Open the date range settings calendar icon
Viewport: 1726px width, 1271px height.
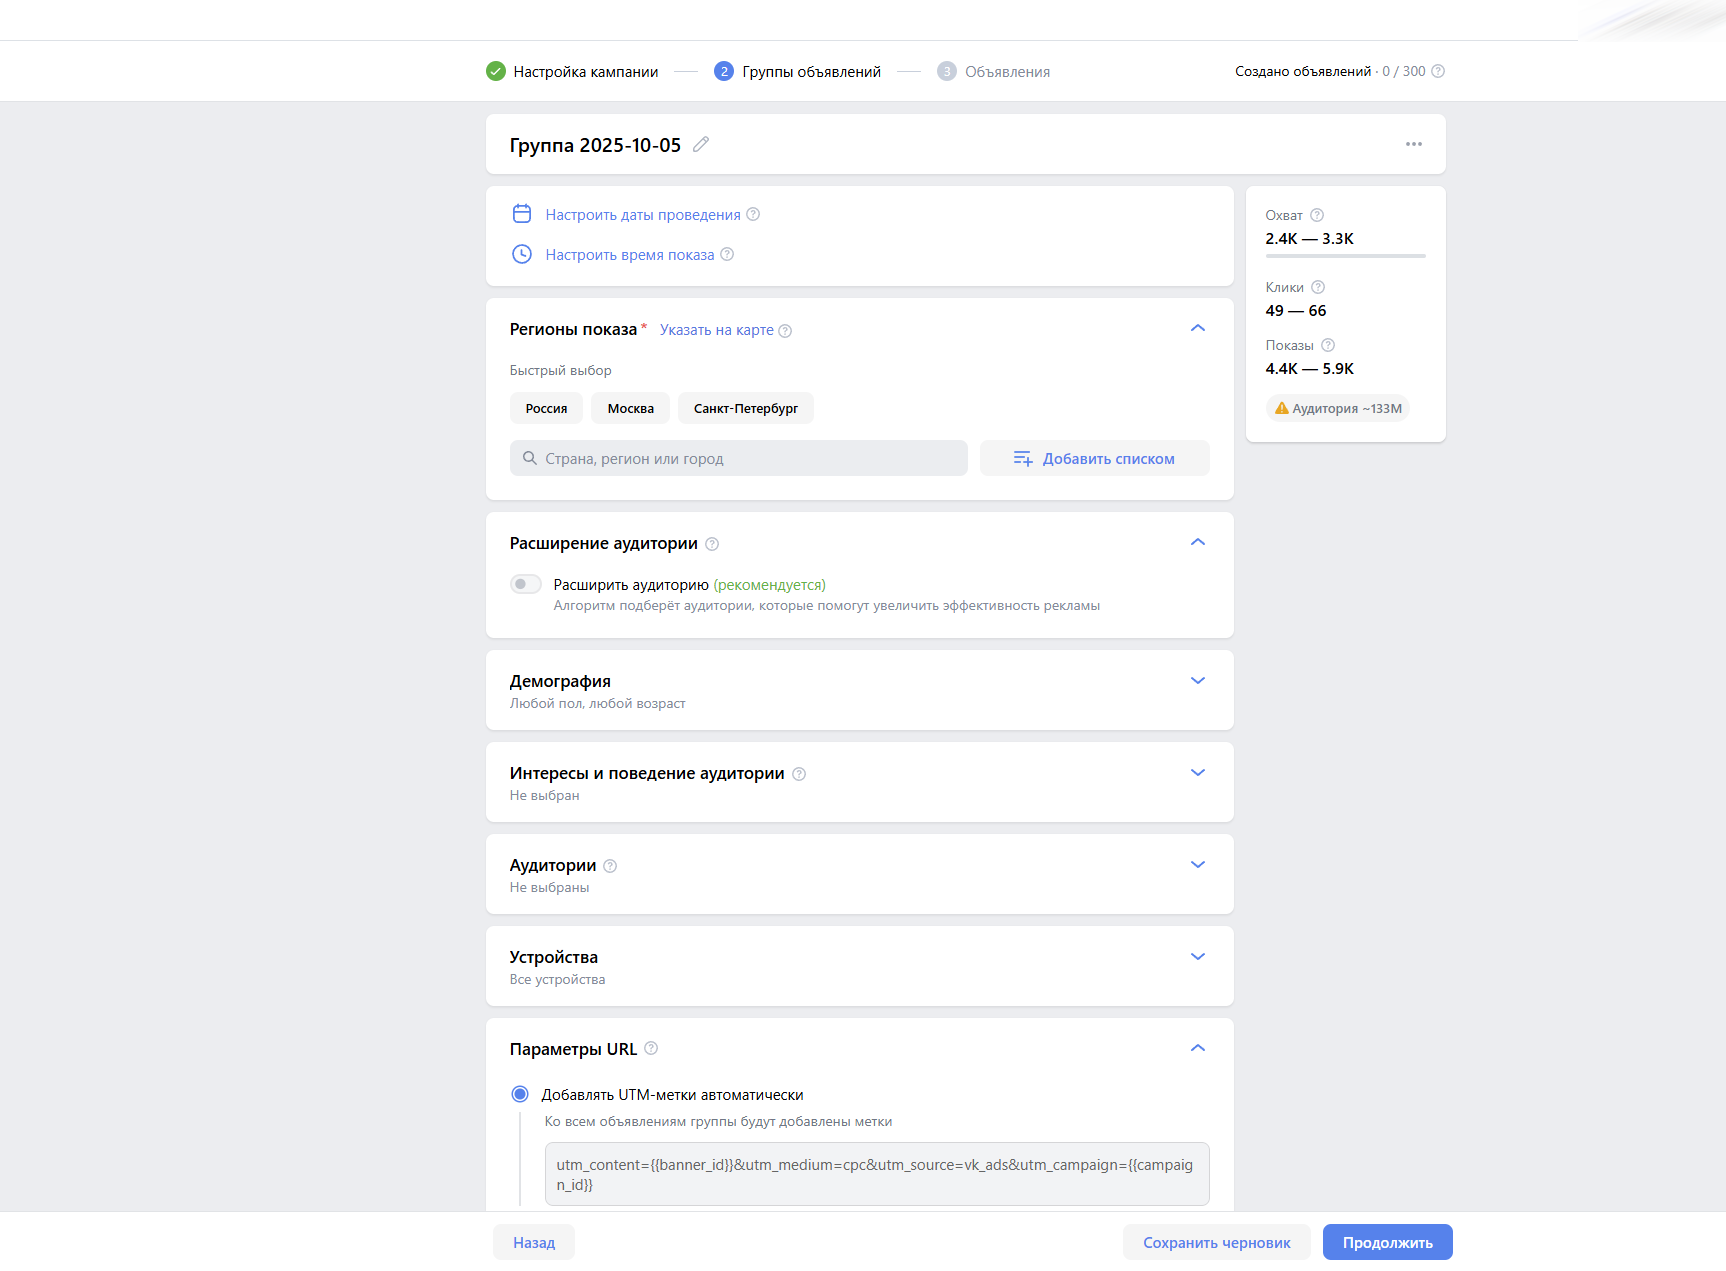tap(521, 214)
